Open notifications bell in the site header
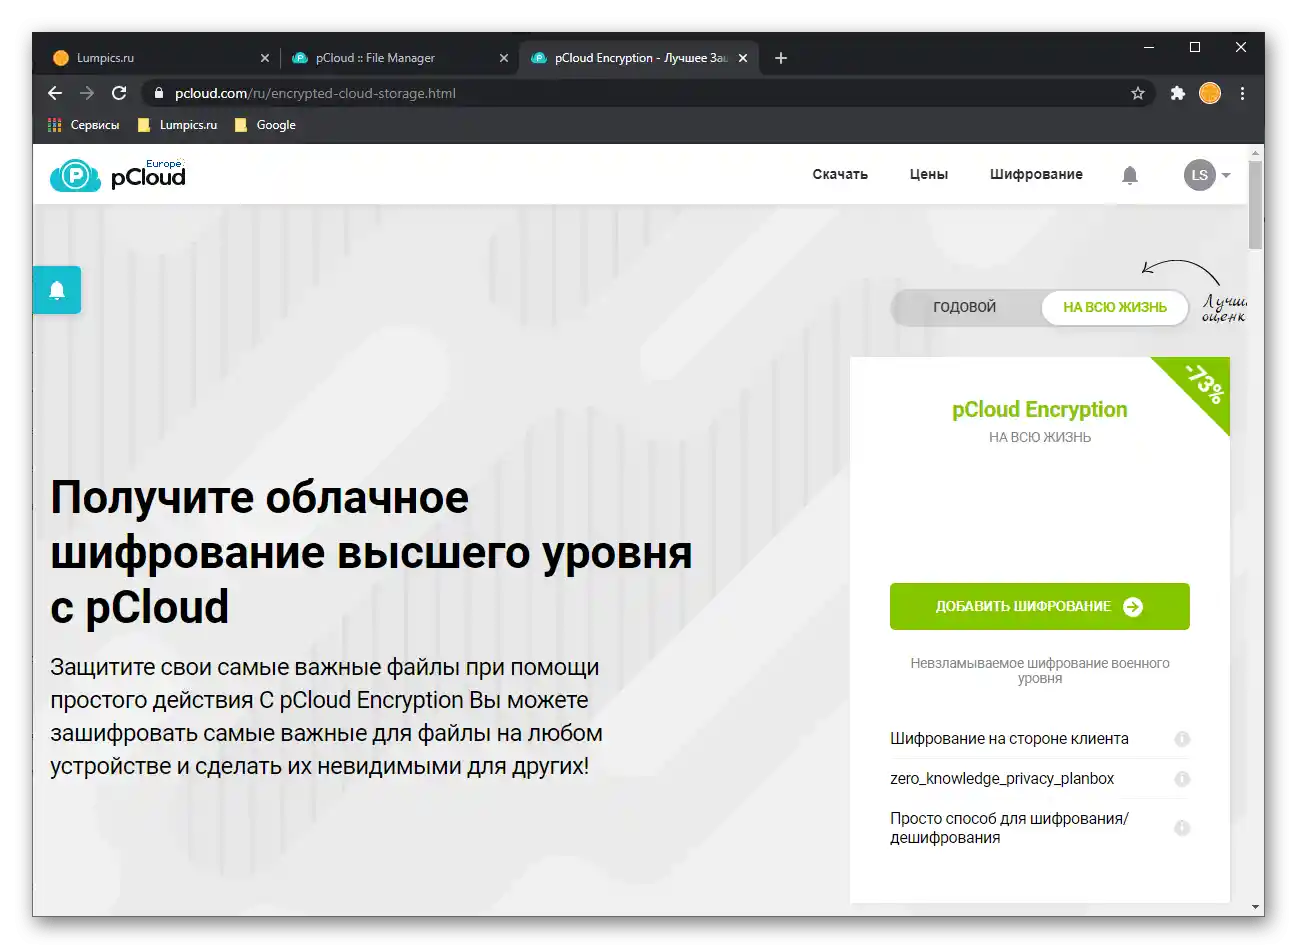Screen dimensions: 1297x949 [1130, 175]
